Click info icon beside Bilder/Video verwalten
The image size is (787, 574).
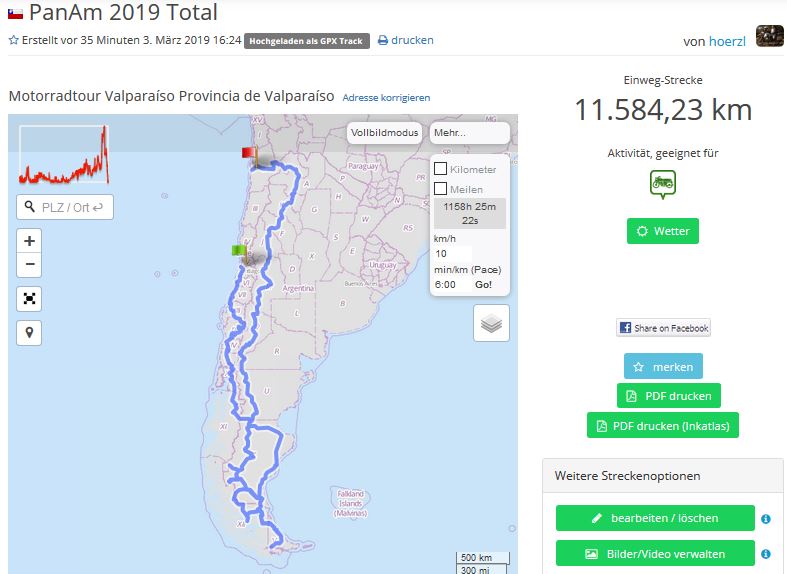point(765,553)
